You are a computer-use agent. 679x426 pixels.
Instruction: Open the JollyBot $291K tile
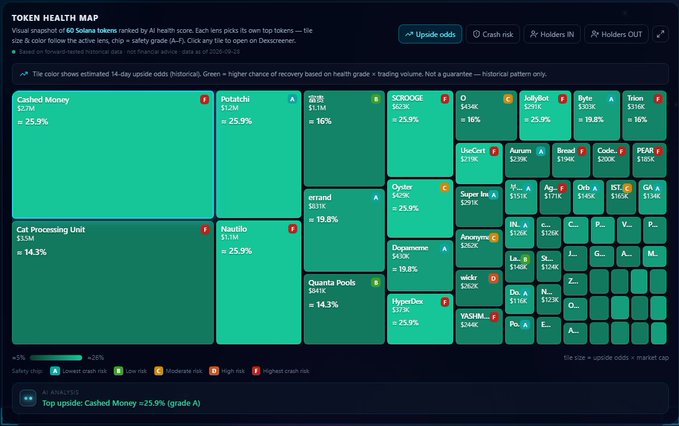(545, 115)
